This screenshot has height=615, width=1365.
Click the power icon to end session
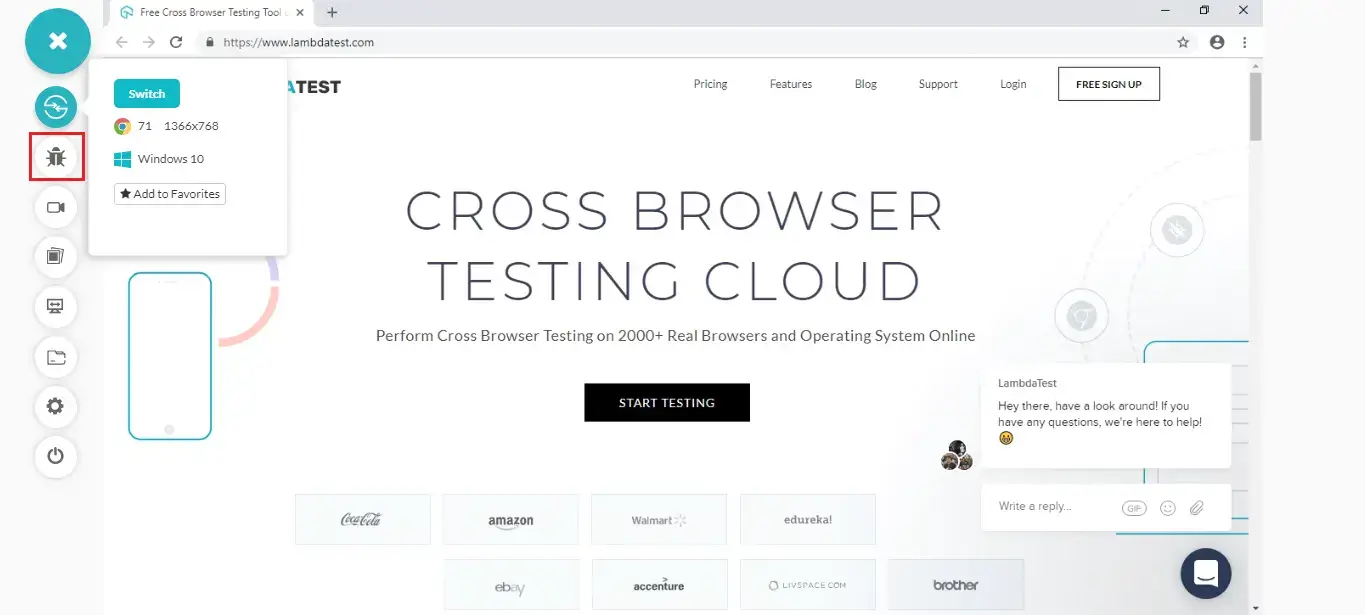[56, 456]
